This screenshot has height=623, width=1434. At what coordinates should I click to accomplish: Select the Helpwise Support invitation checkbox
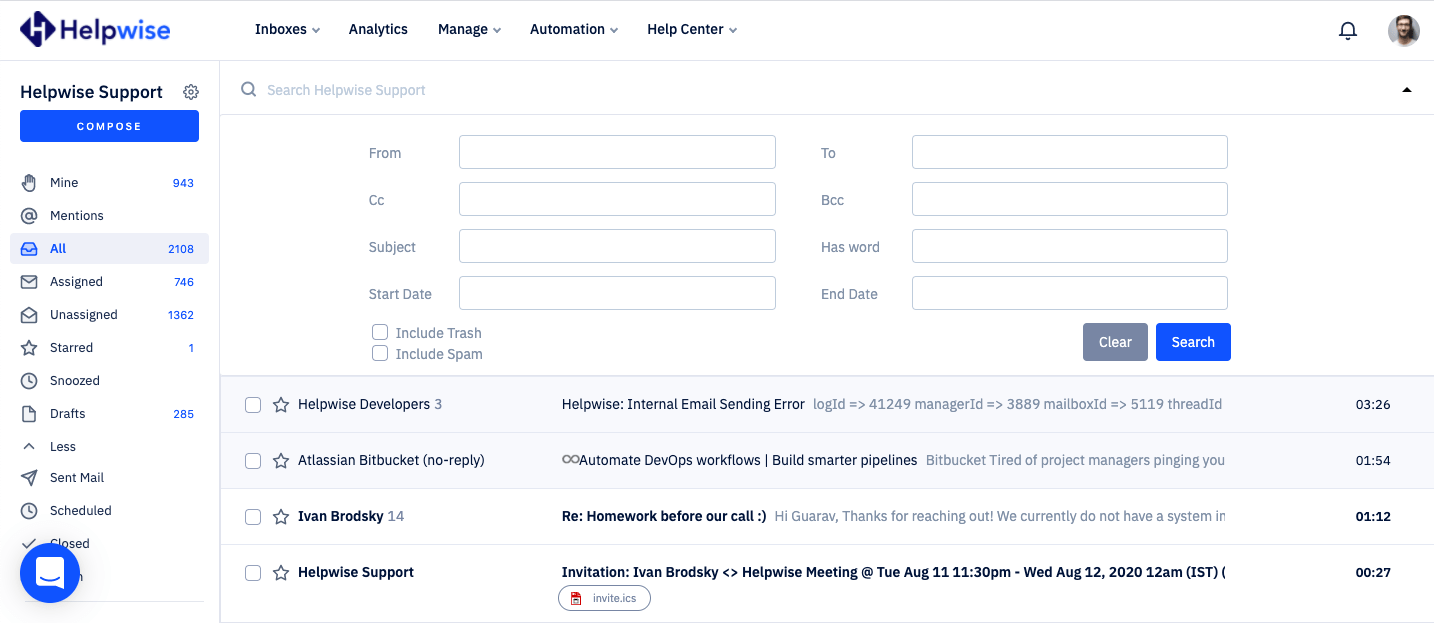coord(253,573)
